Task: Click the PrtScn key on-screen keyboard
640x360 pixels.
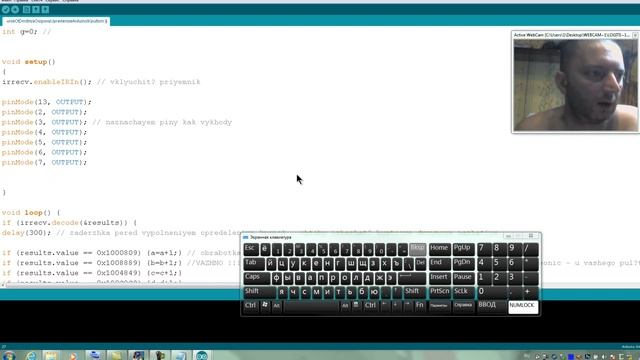Action: pyautogui.click(x=440, y=292)
